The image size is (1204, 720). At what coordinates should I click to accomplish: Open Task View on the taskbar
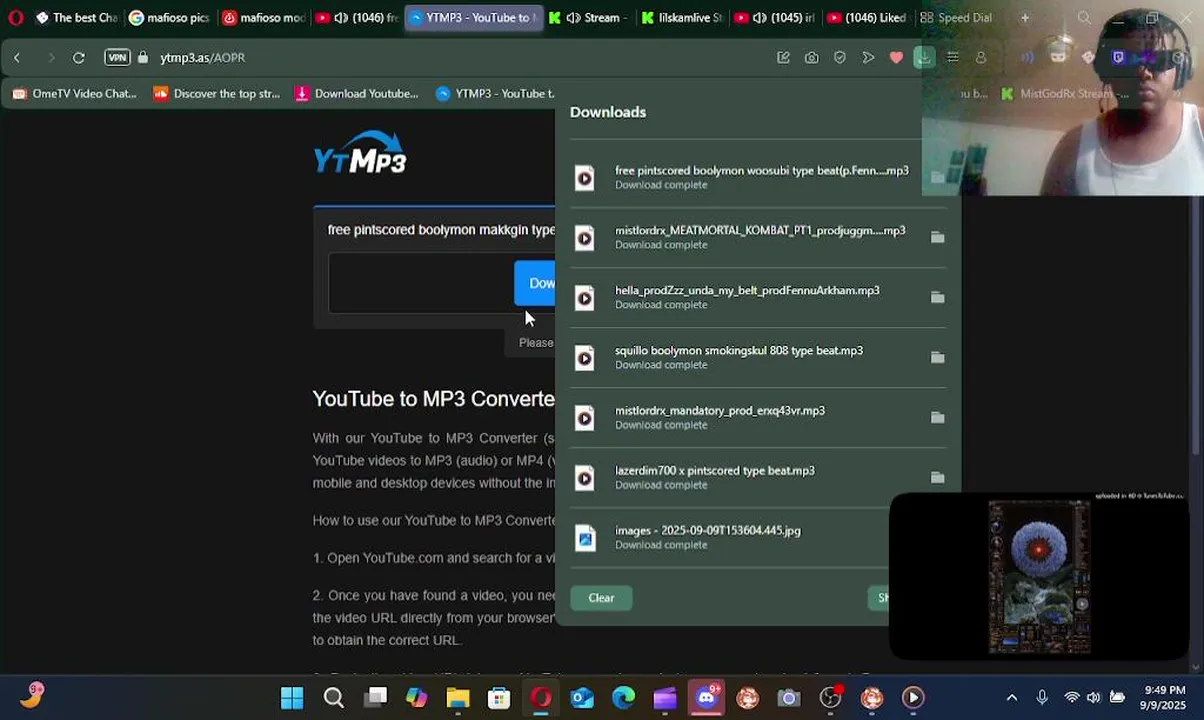(376, 698)
